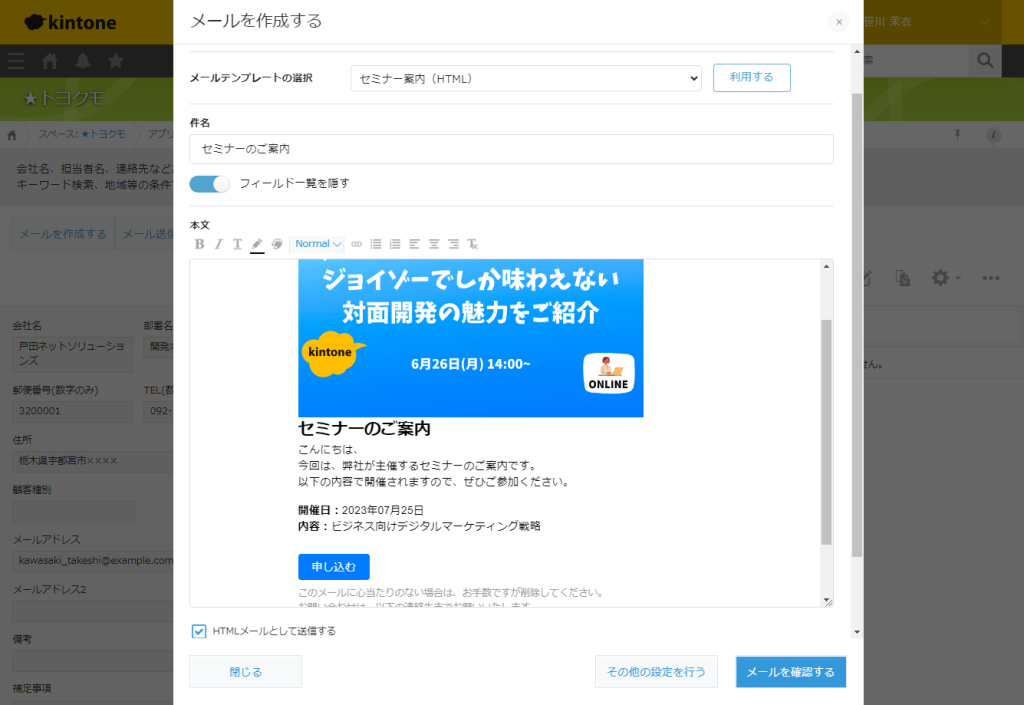Open the background color palette
The height and width of the screenshot is (705, 1024).
click(277, 244)
